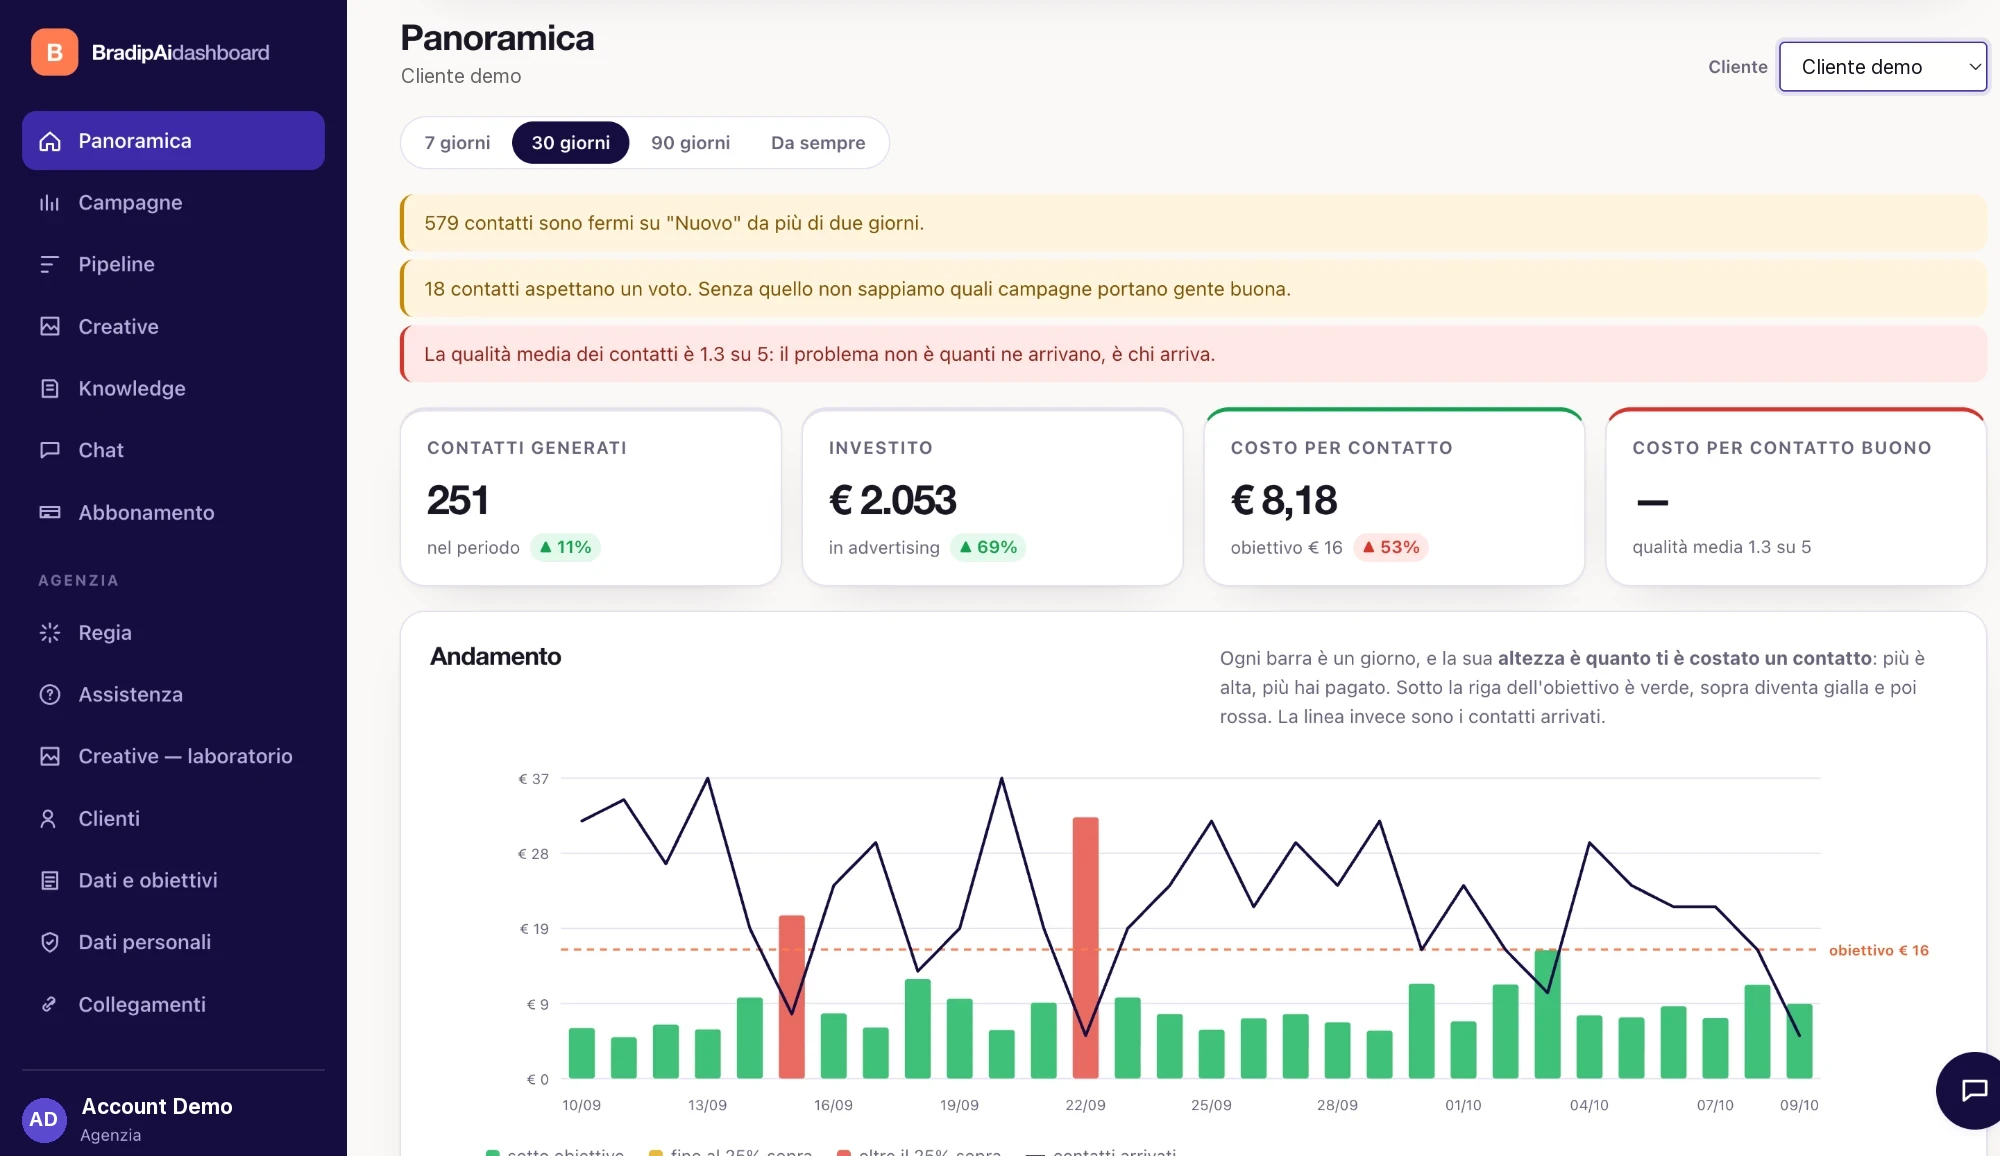Open Assistenza via its question-mark icon
The height and width of the screenshot is (1156, 2000).
(x=50, y=695)
